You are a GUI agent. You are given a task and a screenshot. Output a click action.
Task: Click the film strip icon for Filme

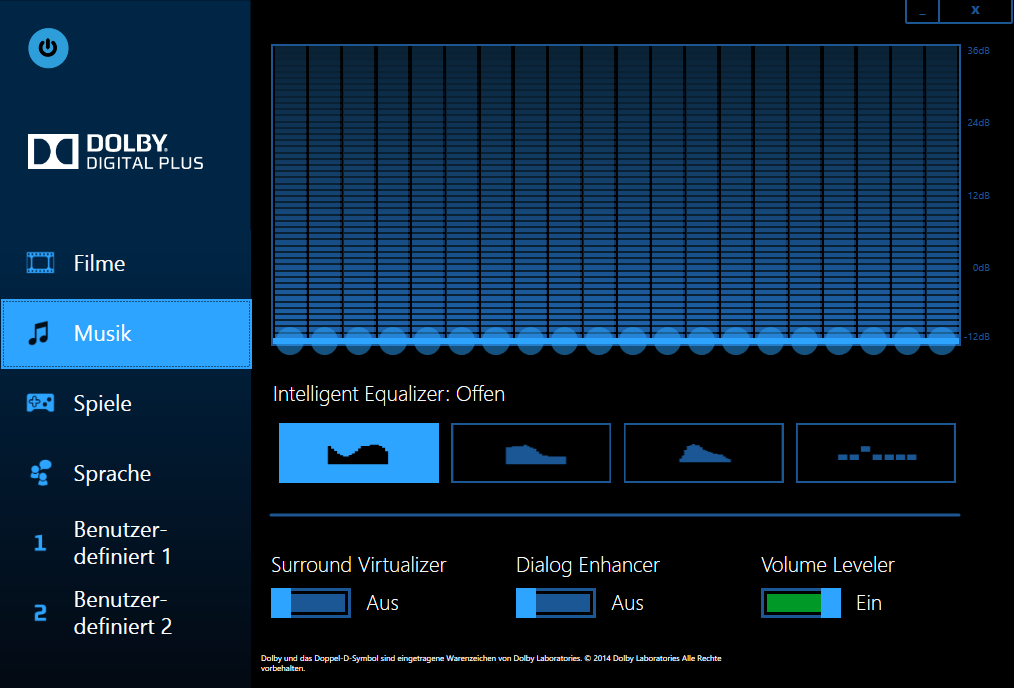(40, 263)
